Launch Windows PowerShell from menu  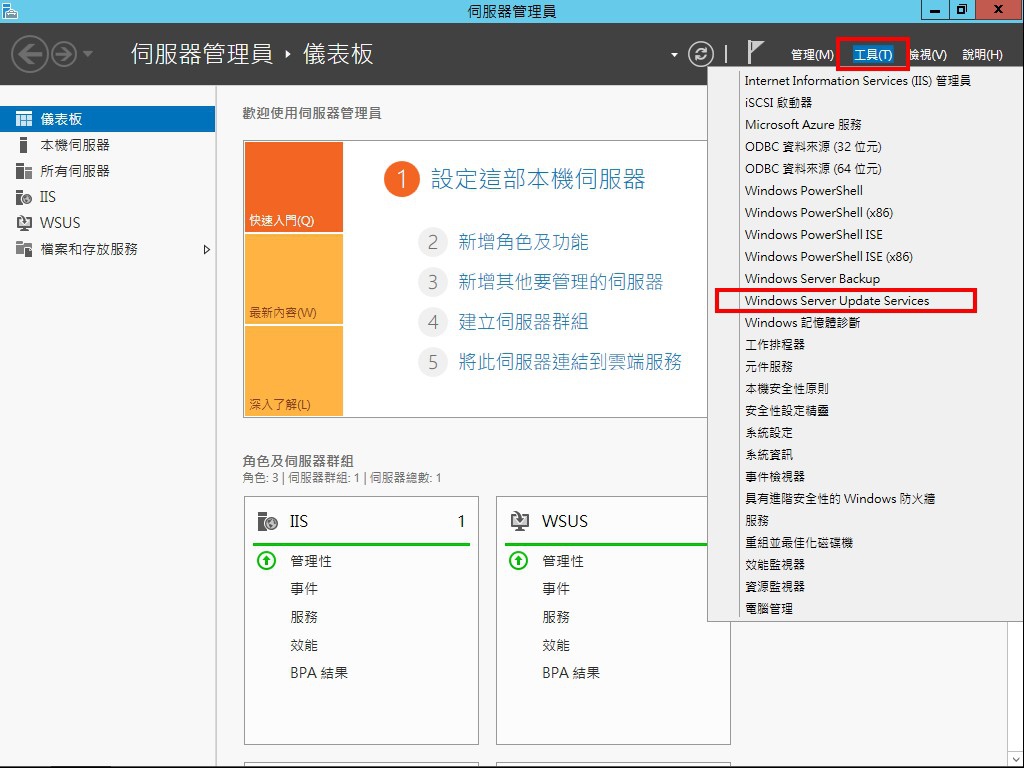pyautogui.click(x=804, y=191)
